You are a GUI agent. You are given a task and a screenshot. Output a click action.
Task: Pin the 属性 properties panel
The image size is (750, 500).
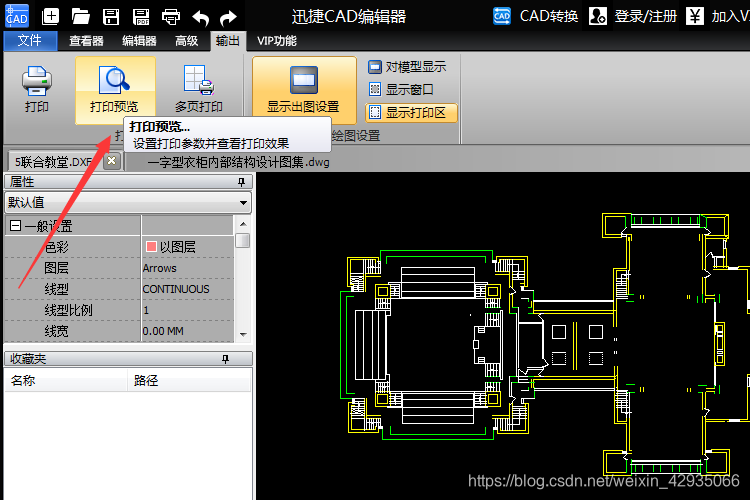coord(242,182)
